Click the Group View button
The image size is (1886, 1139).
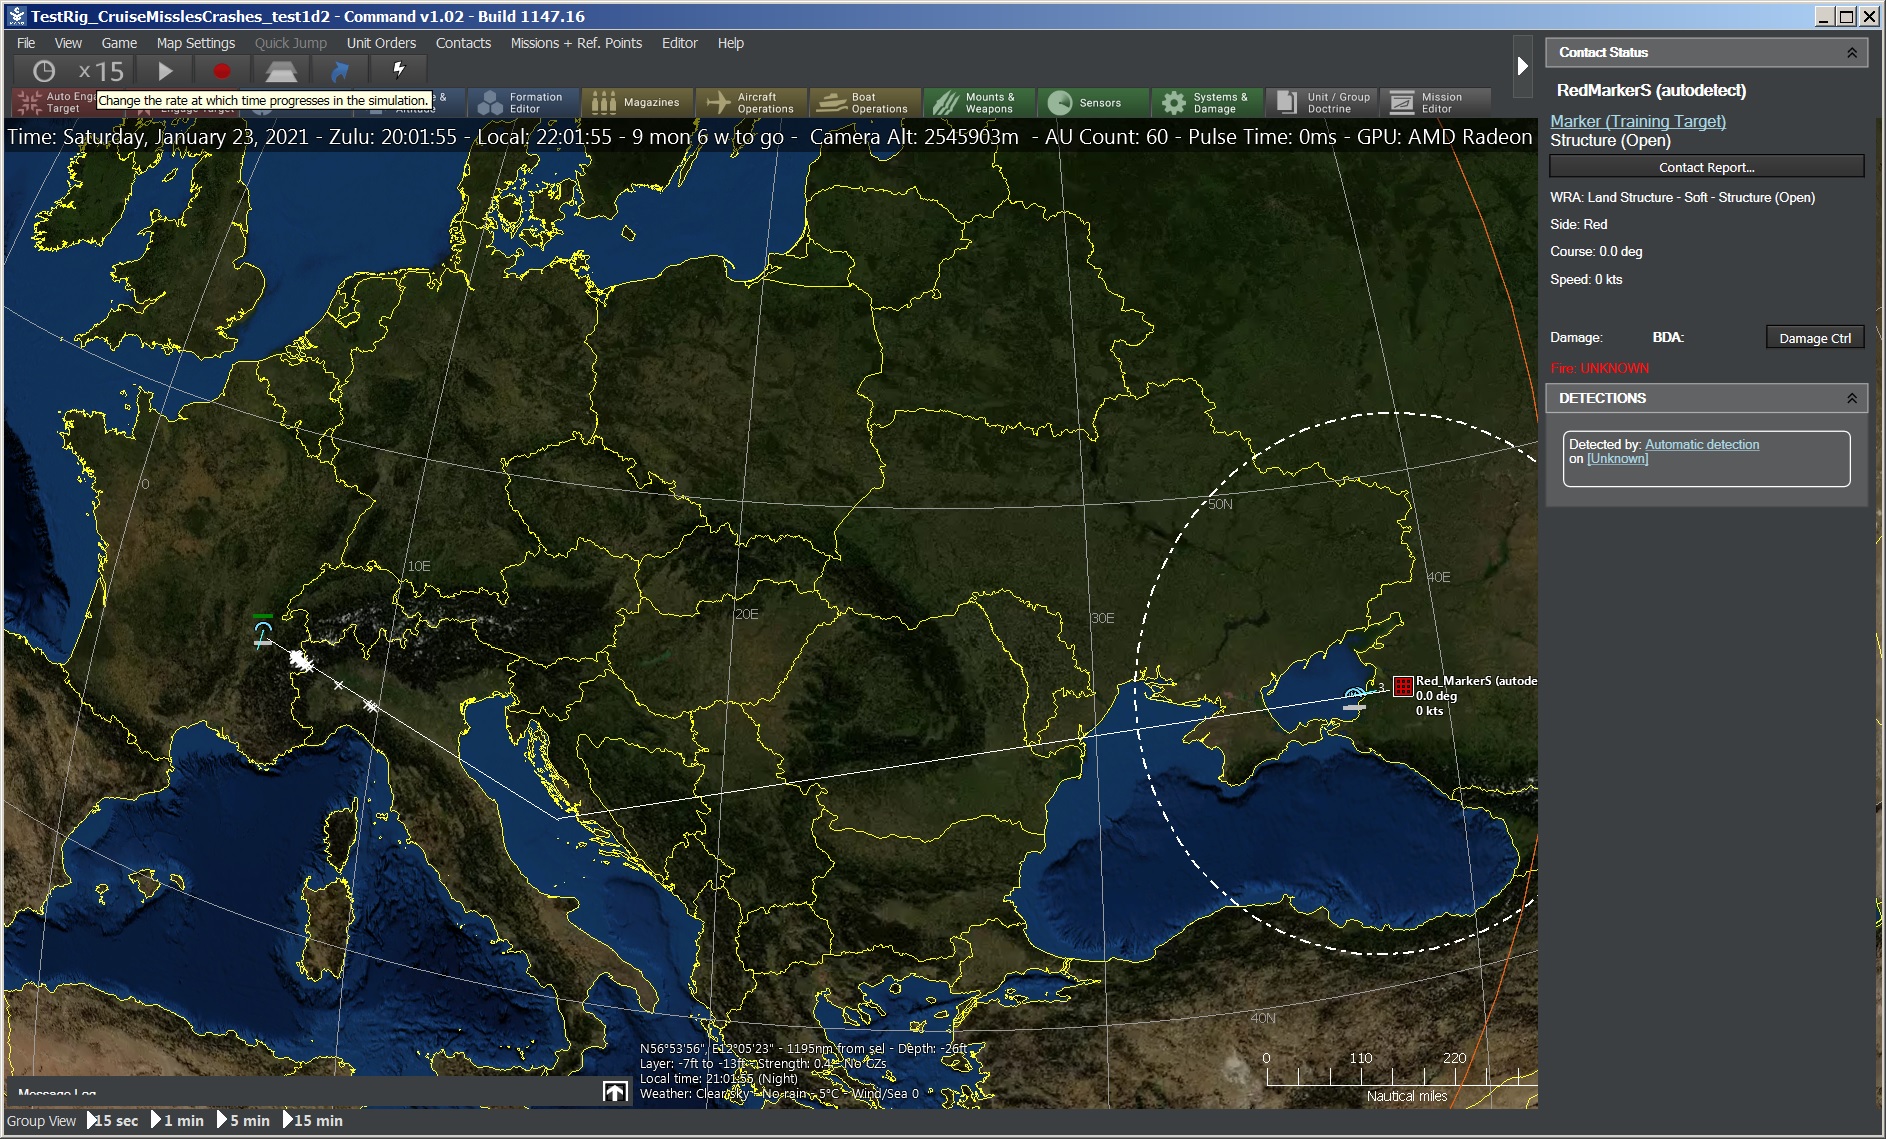point(41,1121)
